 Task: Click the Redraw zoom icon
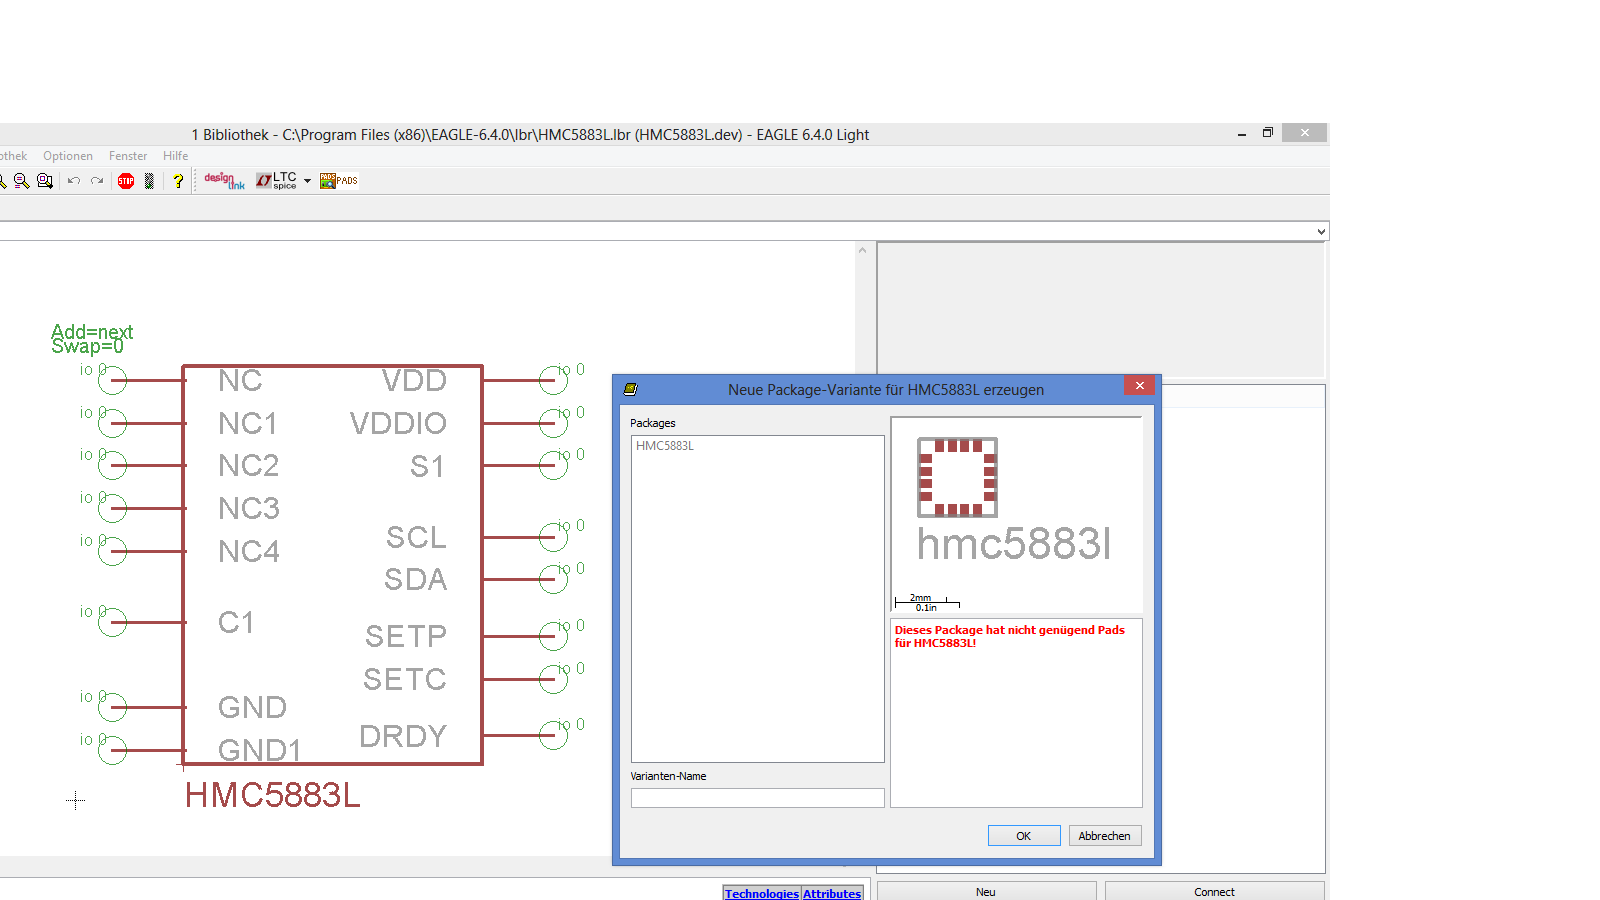pyautogui.click(x=21, y=181)
